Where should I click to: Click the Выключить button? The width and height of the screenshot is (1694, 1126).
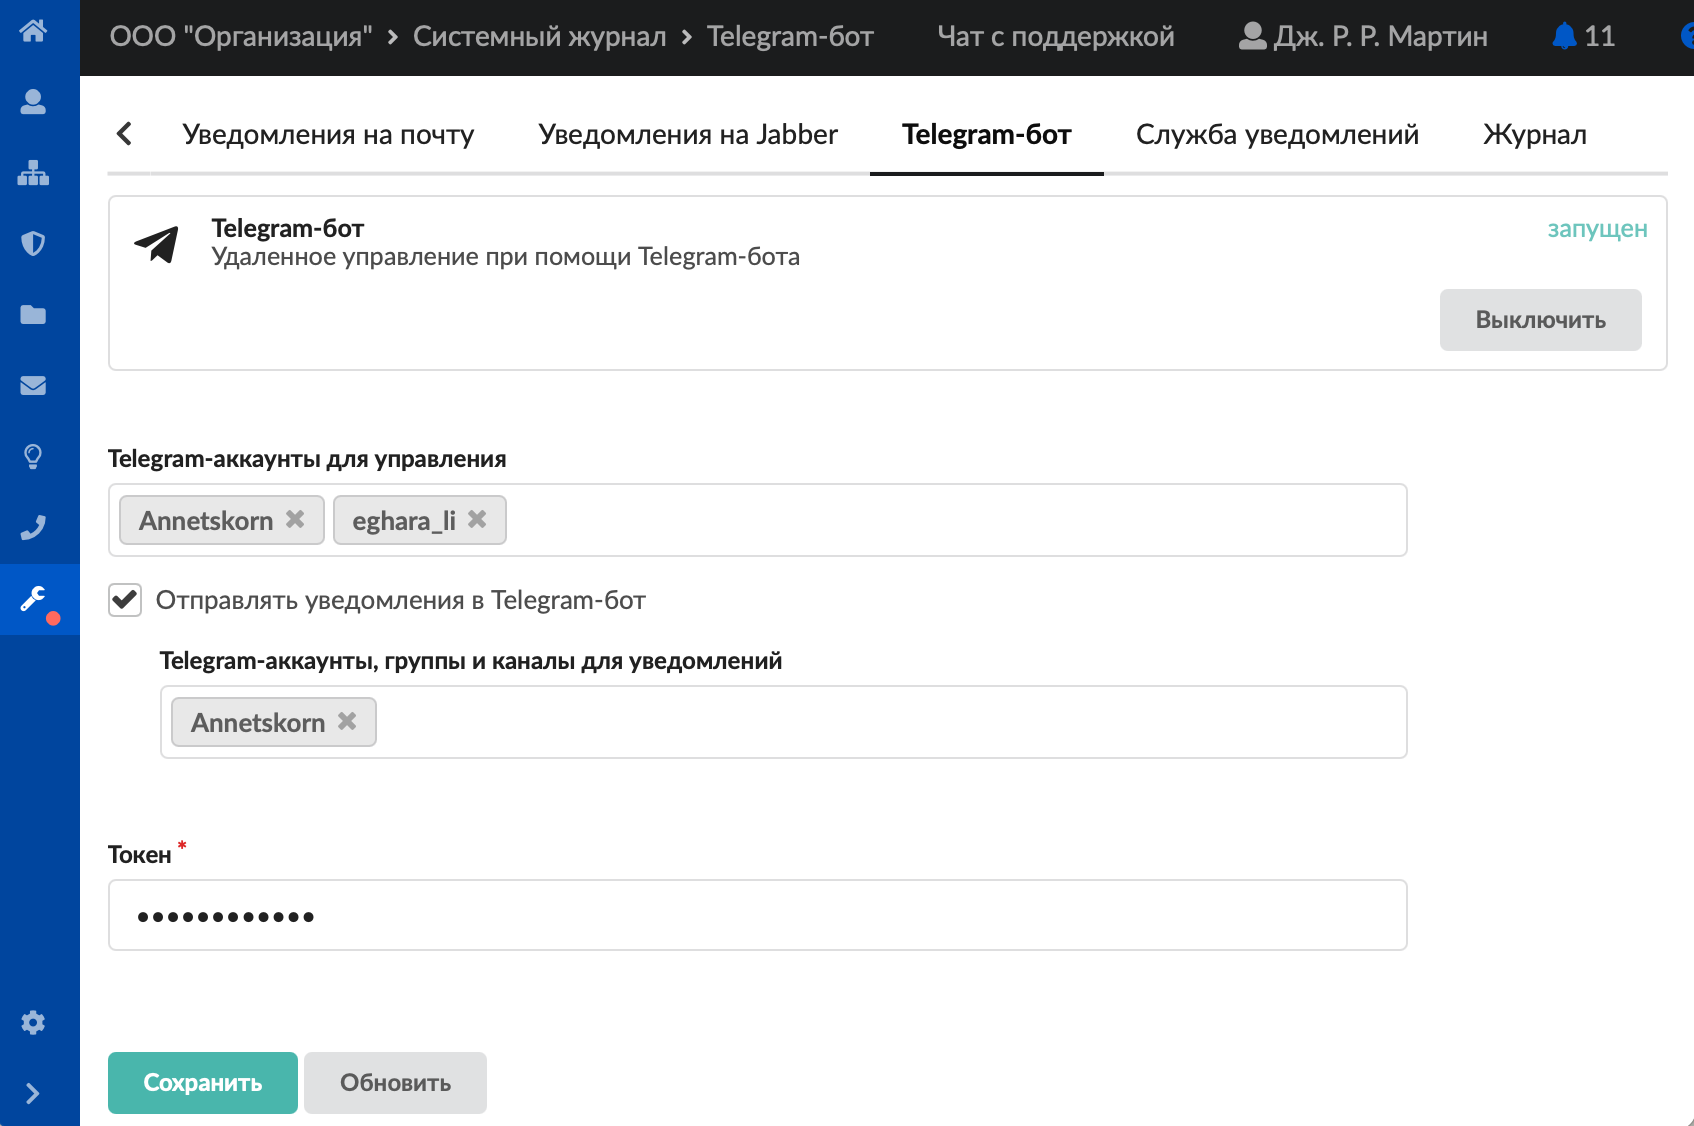tap(1540, 320)
